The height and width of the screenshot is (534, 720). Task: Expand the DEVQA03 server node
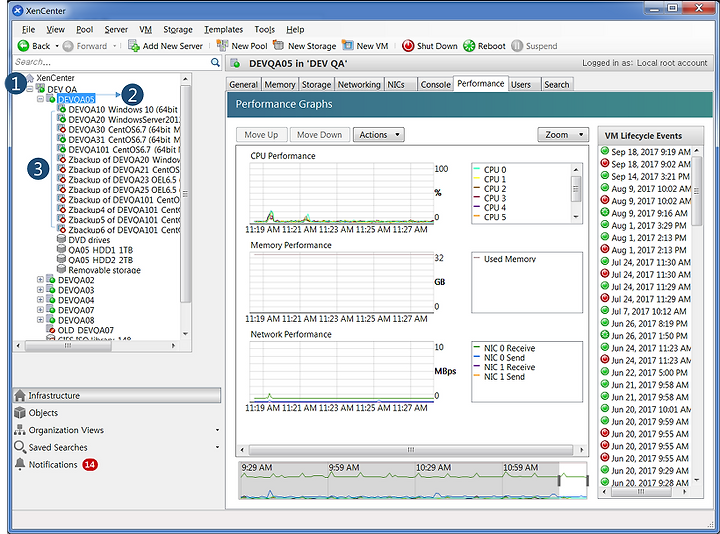pos(40,290)
